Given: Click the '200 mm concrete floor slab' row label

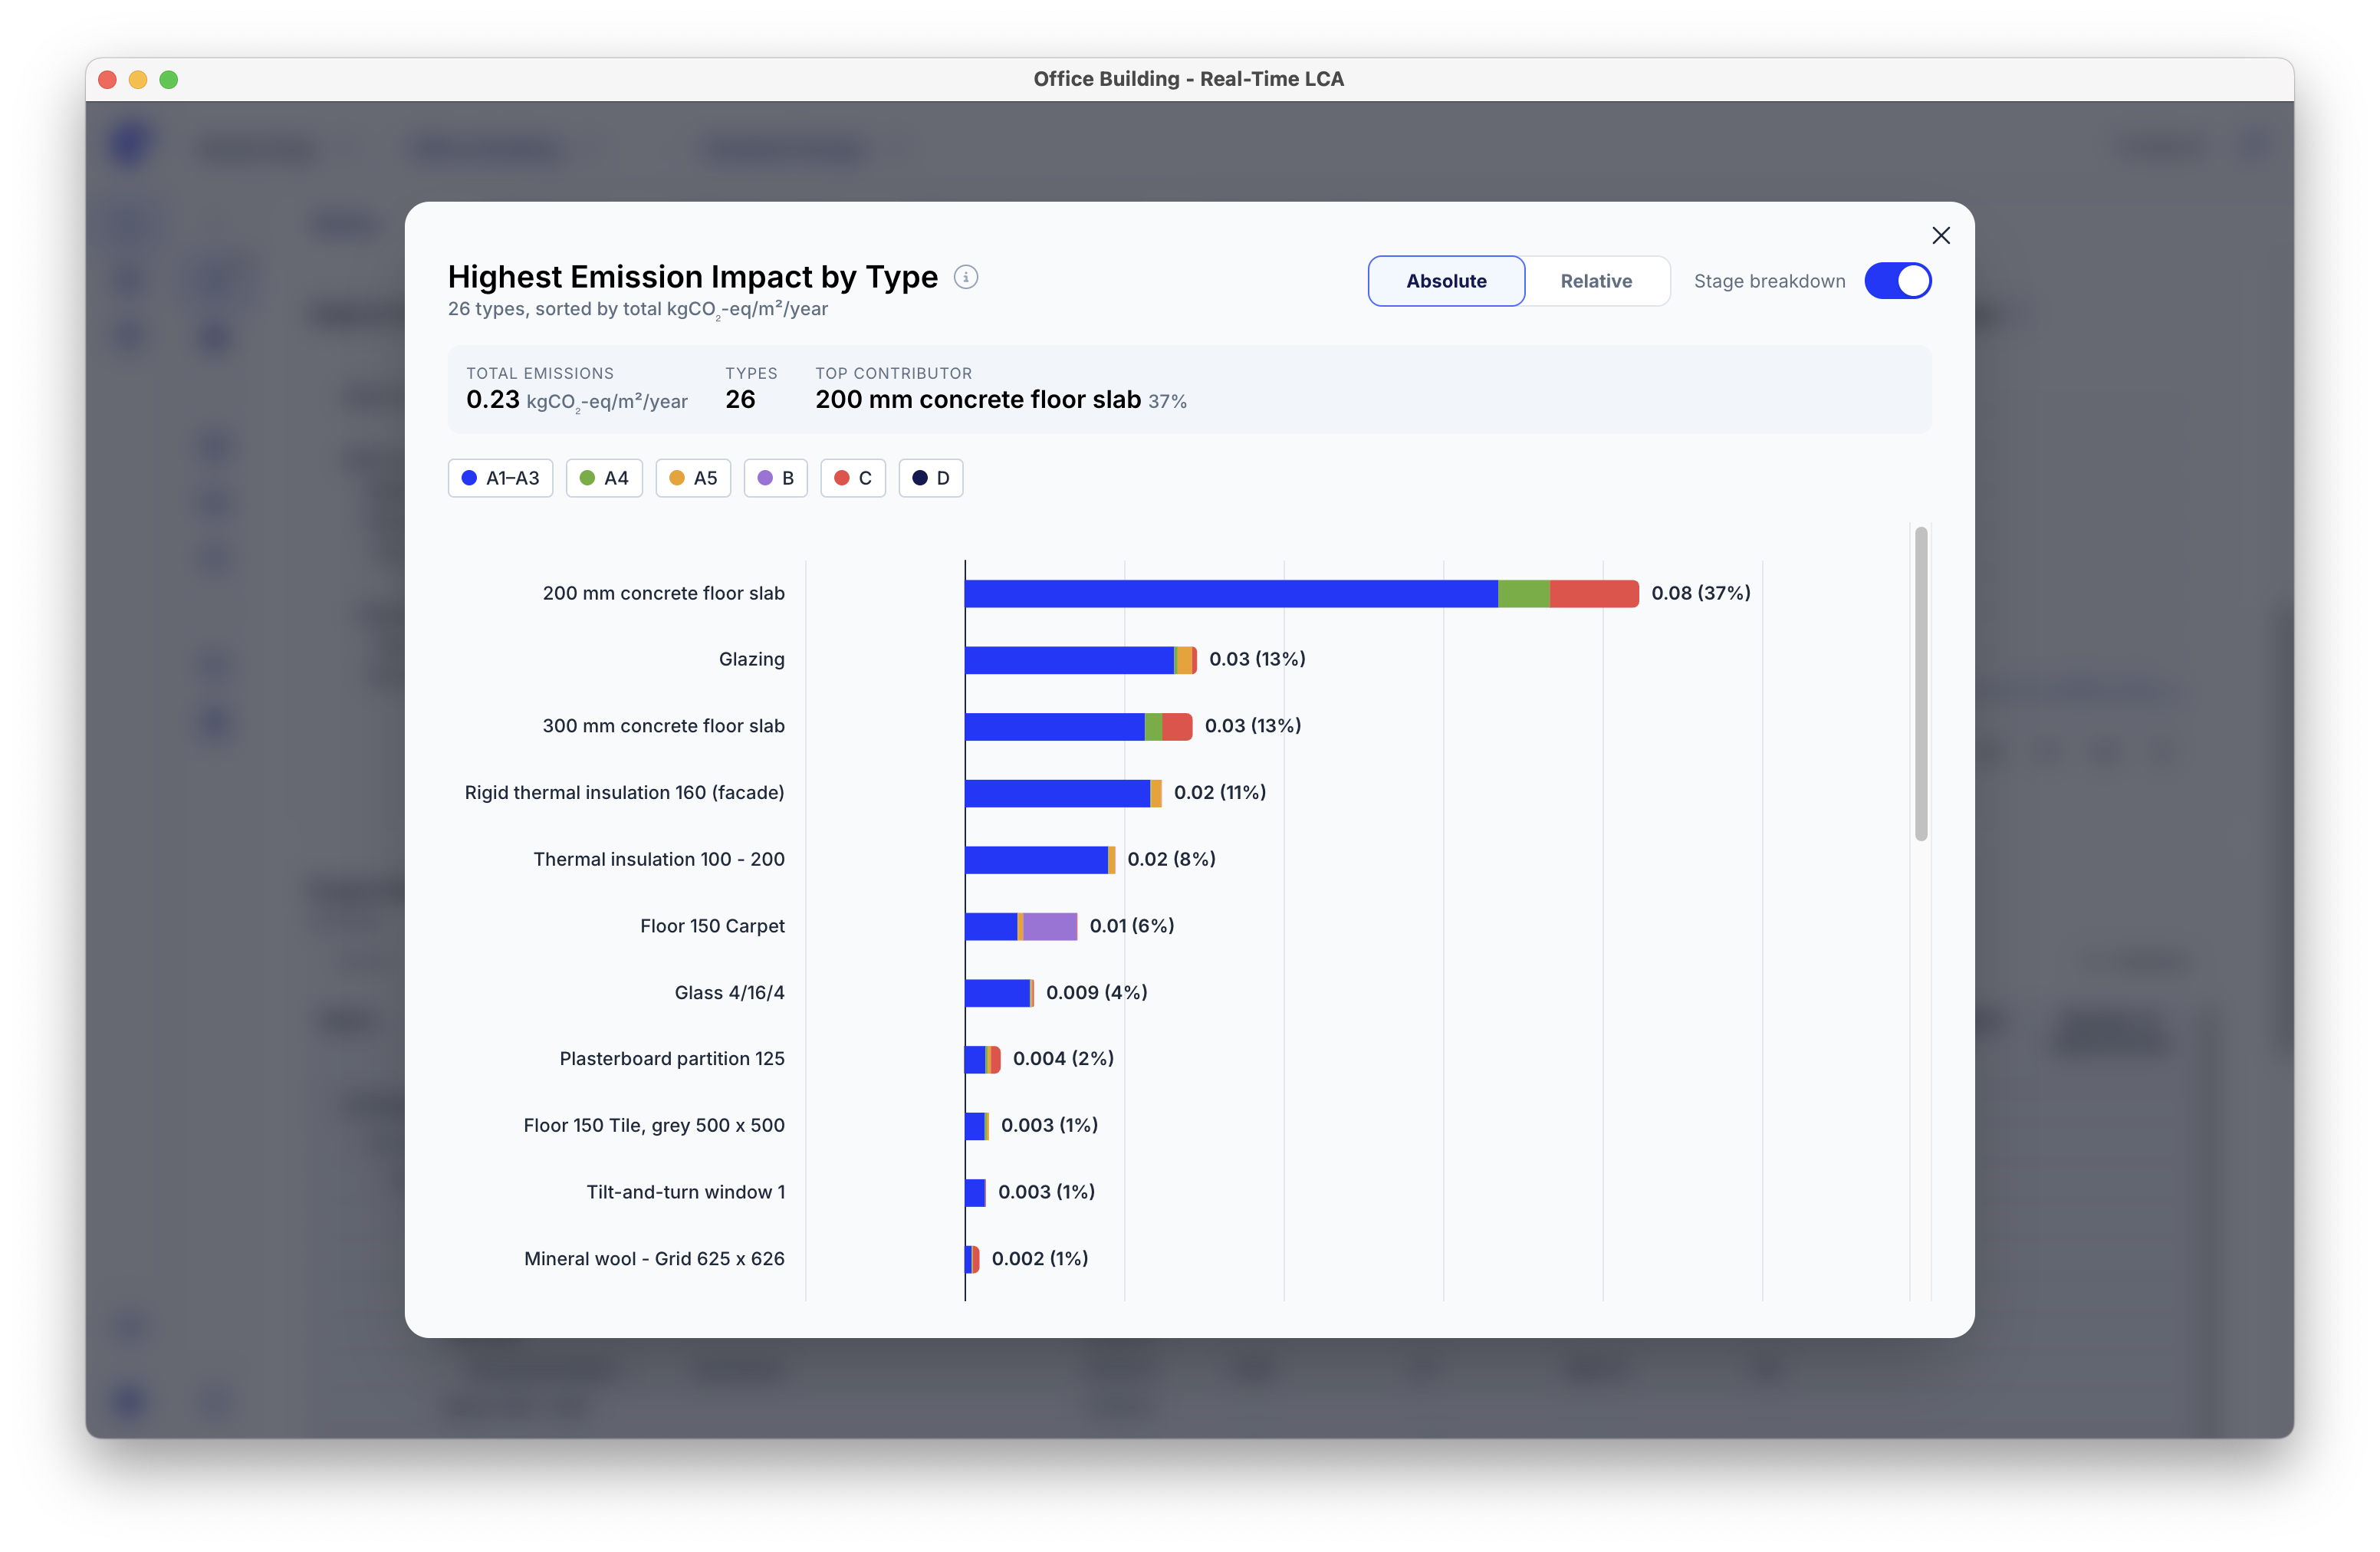Looking at the screenshot, I should click(x=664, y=593).
